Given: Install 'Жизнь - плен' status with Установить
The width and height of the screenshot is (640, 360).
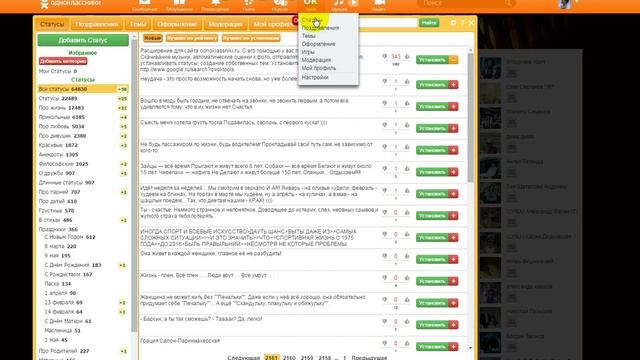Looking at the screenshot, I should [432, 281].
